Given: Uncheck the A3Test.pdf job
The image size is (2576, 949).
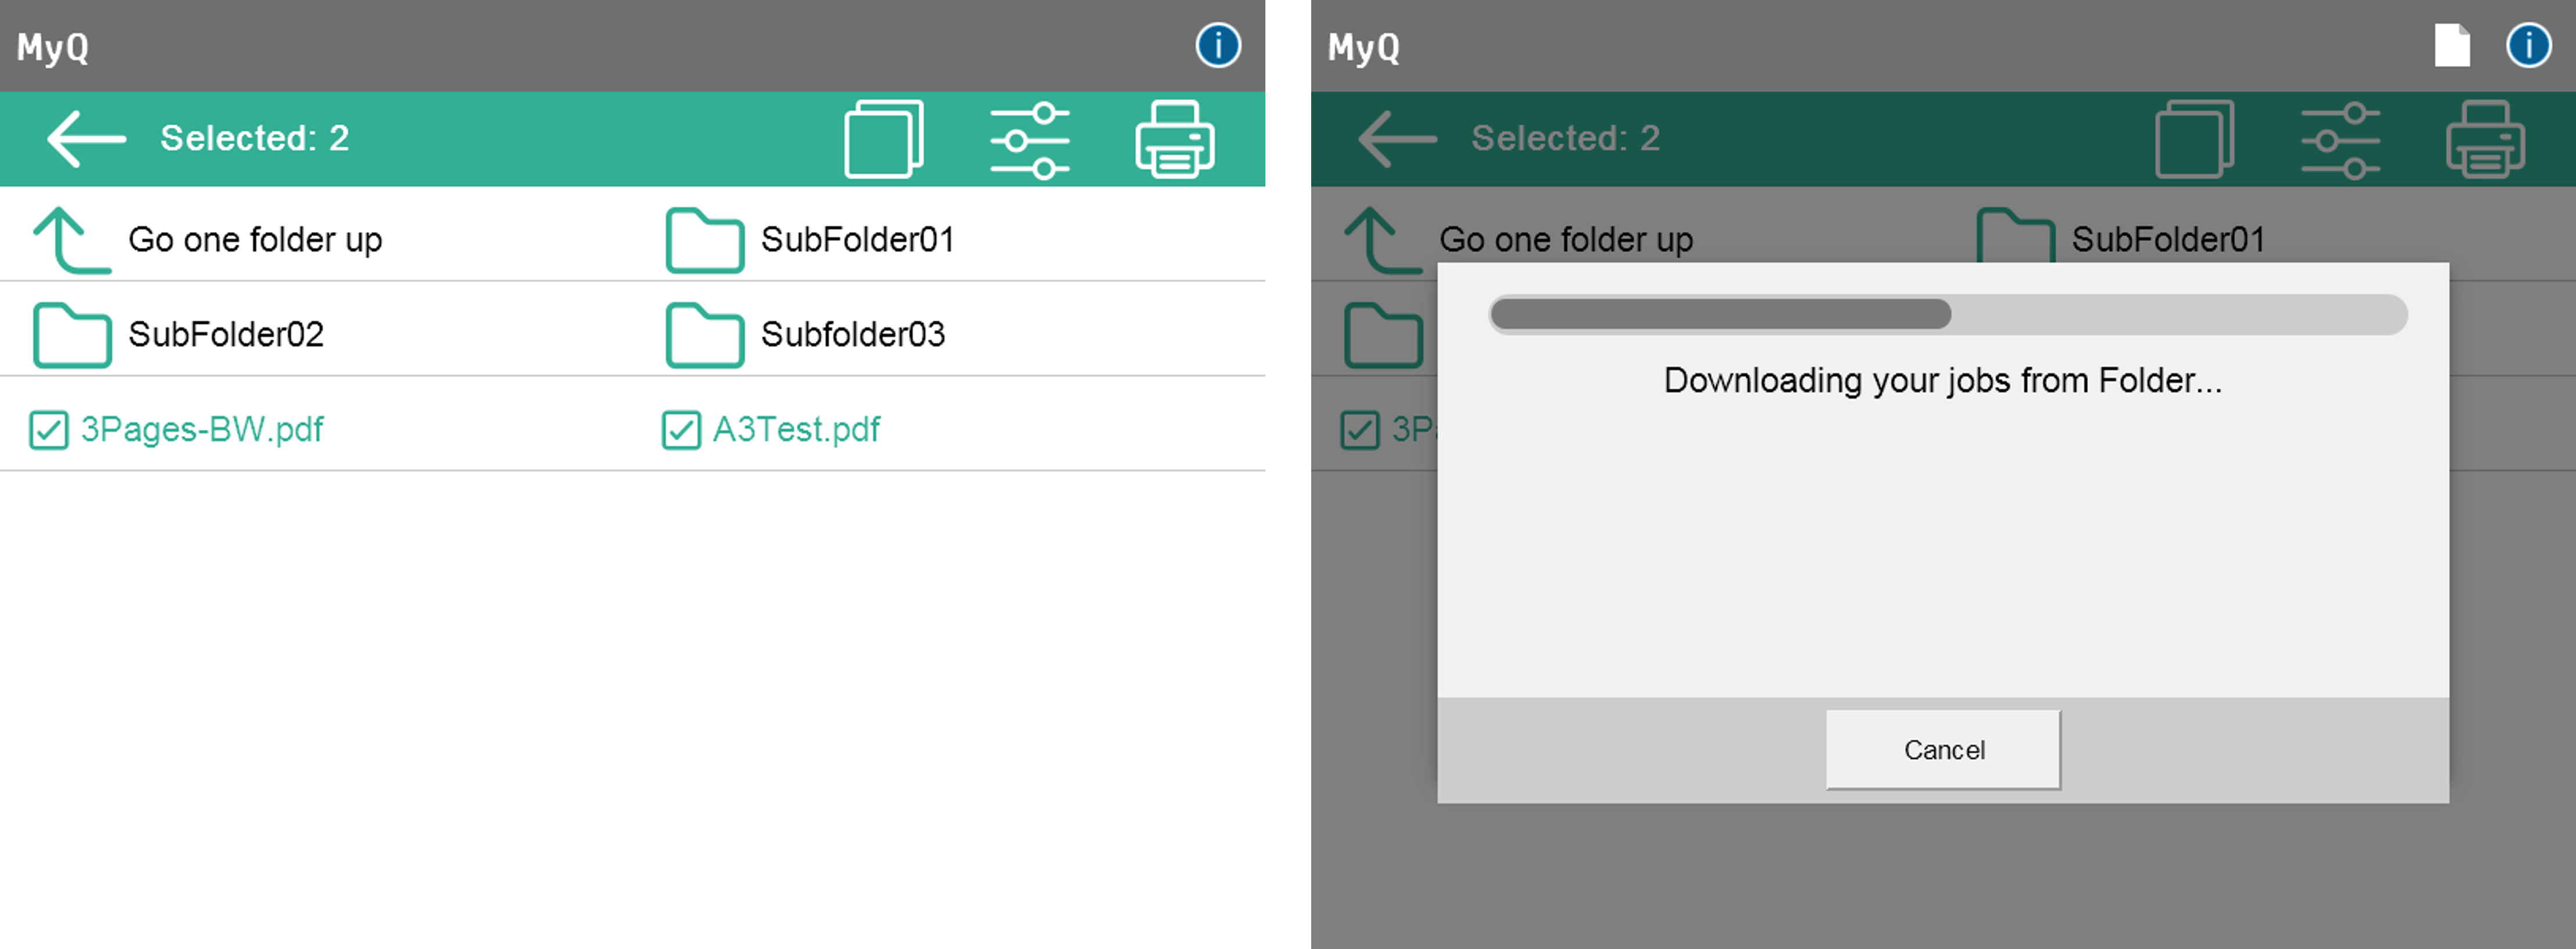Looking at the screenshot, I should tap(681, 430).
